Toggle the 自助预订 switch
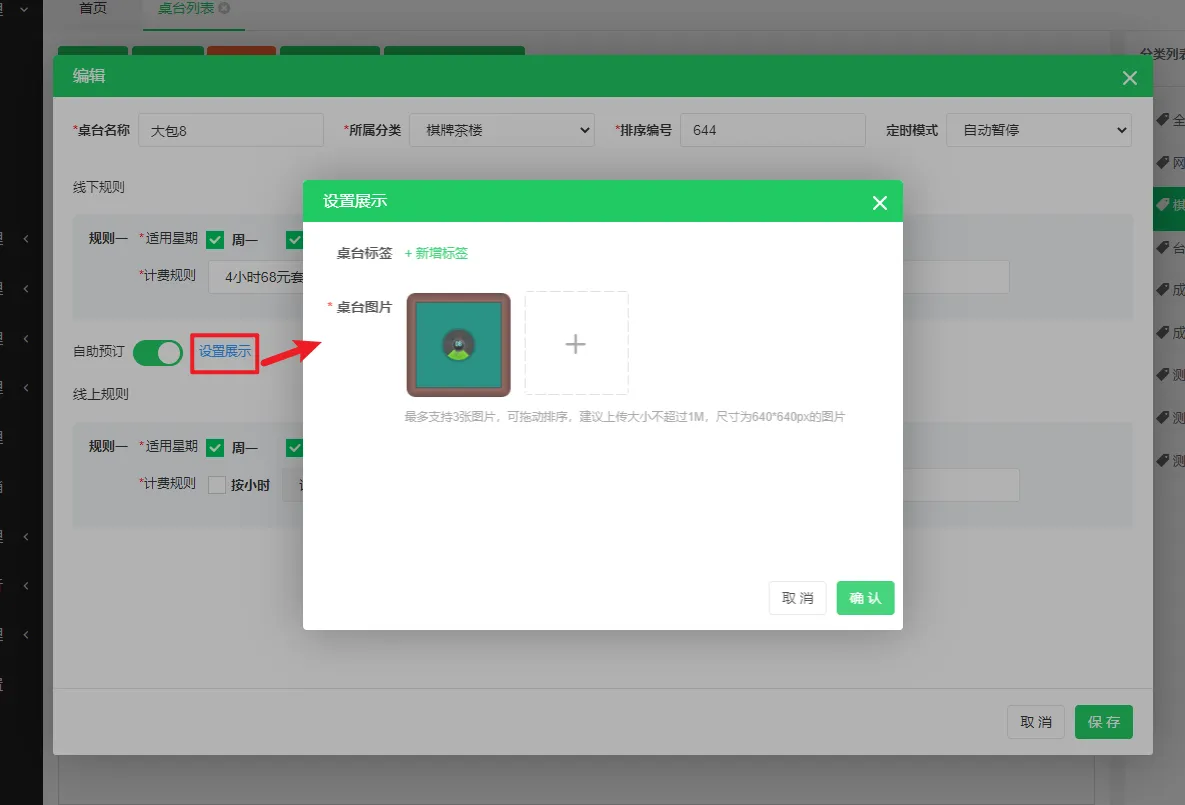 pos(158,352)
